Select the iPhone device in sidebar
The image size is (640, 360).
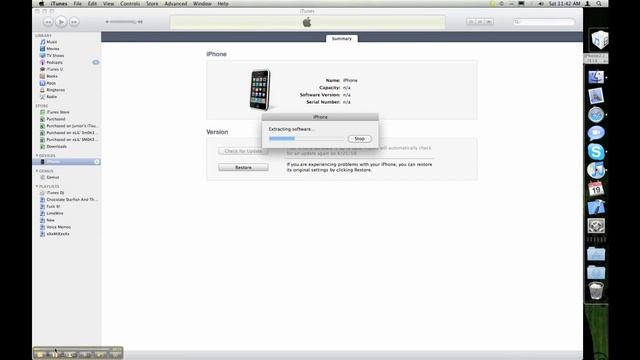[67, 162]
